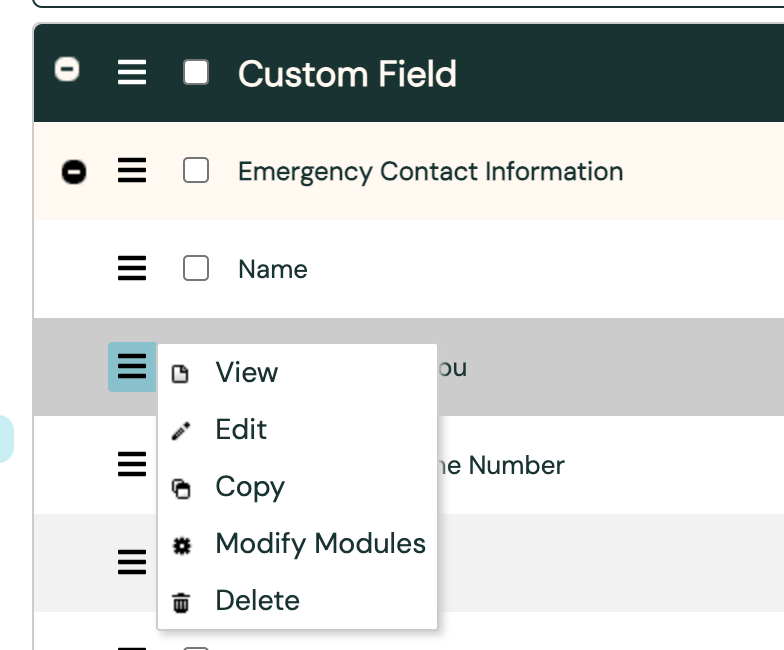784x650 pixels.
Task: Click the gear icon for Modify Modules
Action: (181, 545)
